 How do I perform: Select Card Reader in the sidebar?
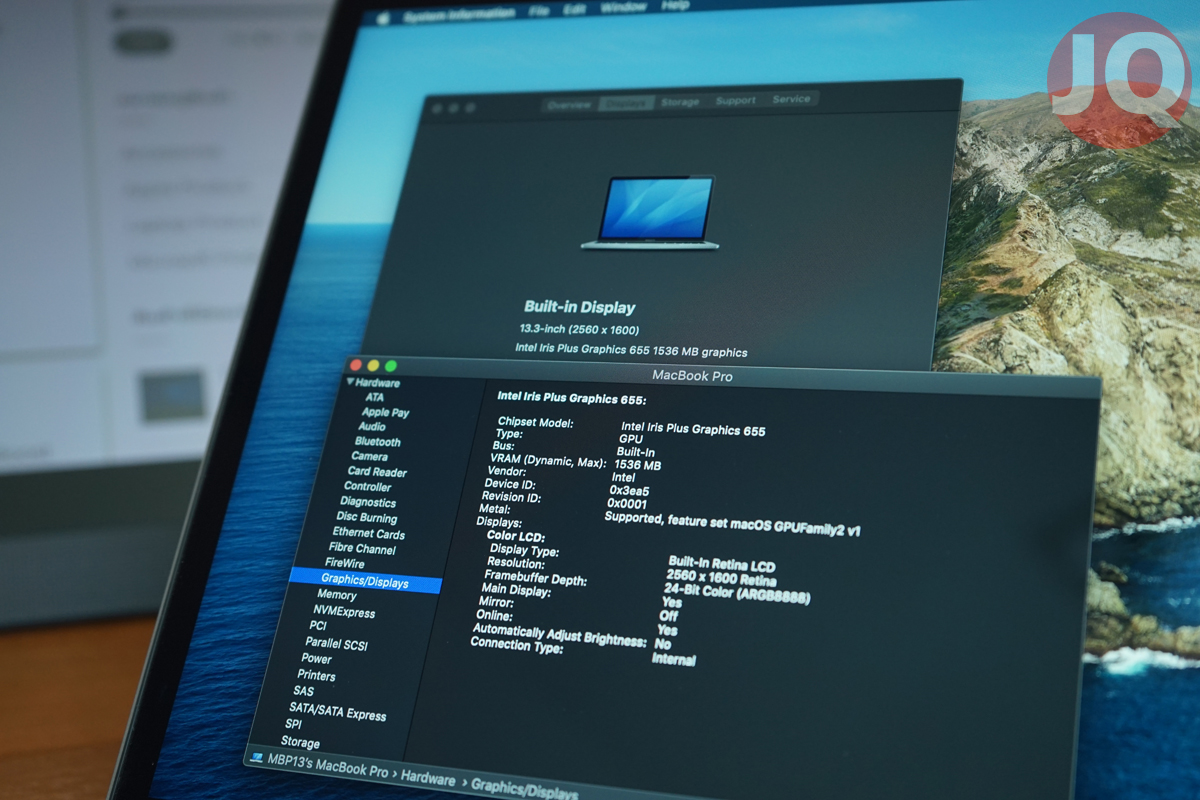pos(377,472)
